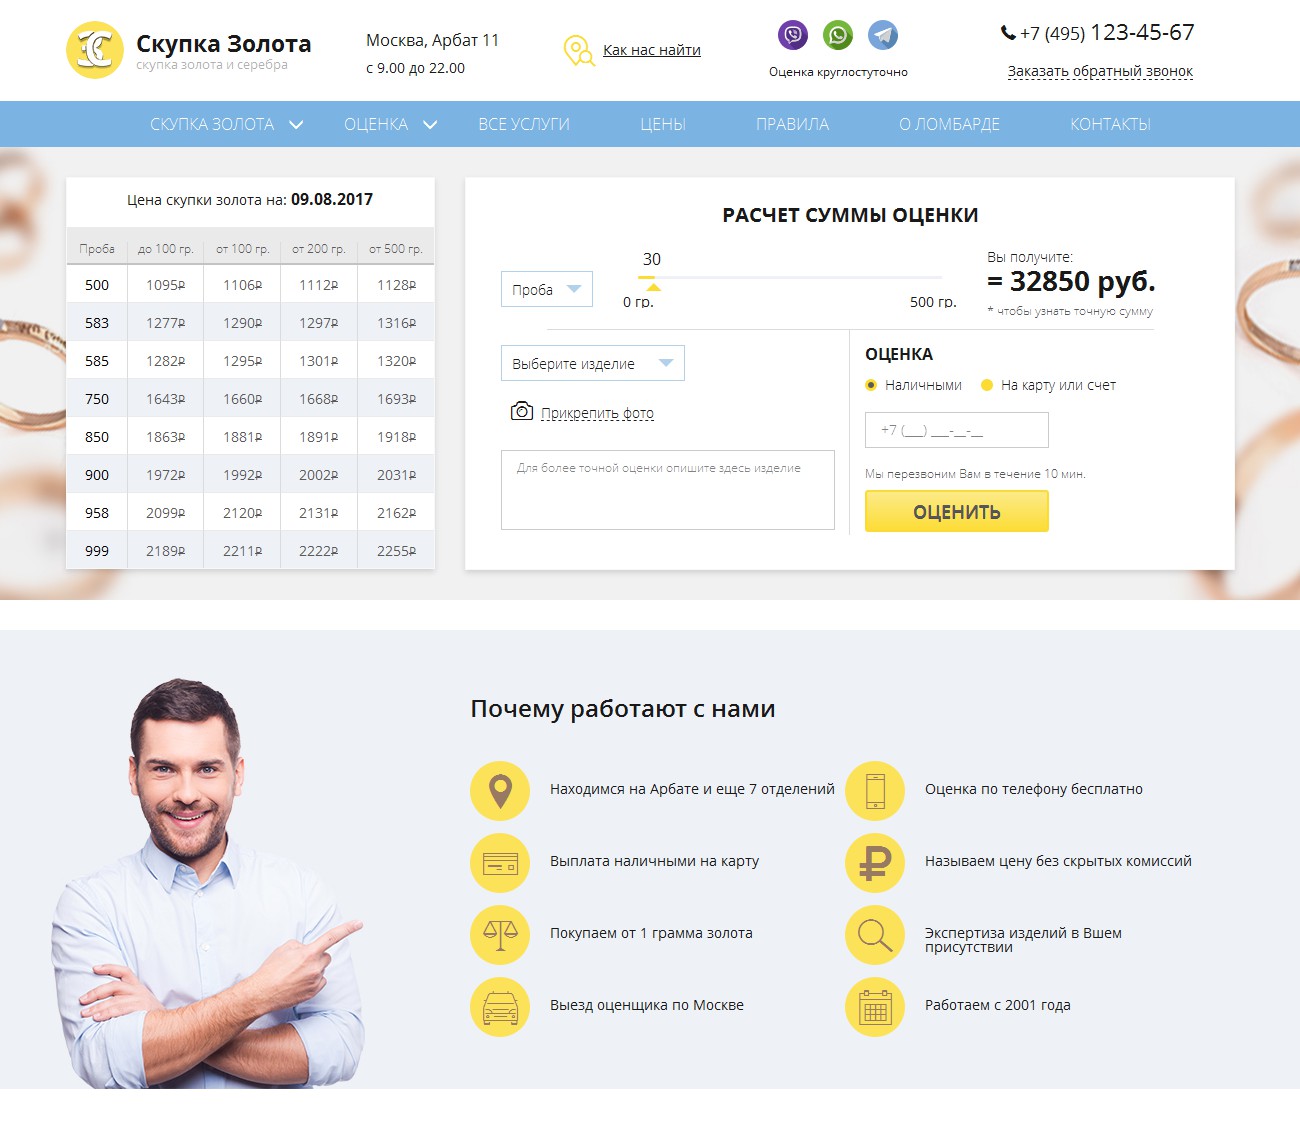Click the phone handset icon by the number

tap(1008, 33)
